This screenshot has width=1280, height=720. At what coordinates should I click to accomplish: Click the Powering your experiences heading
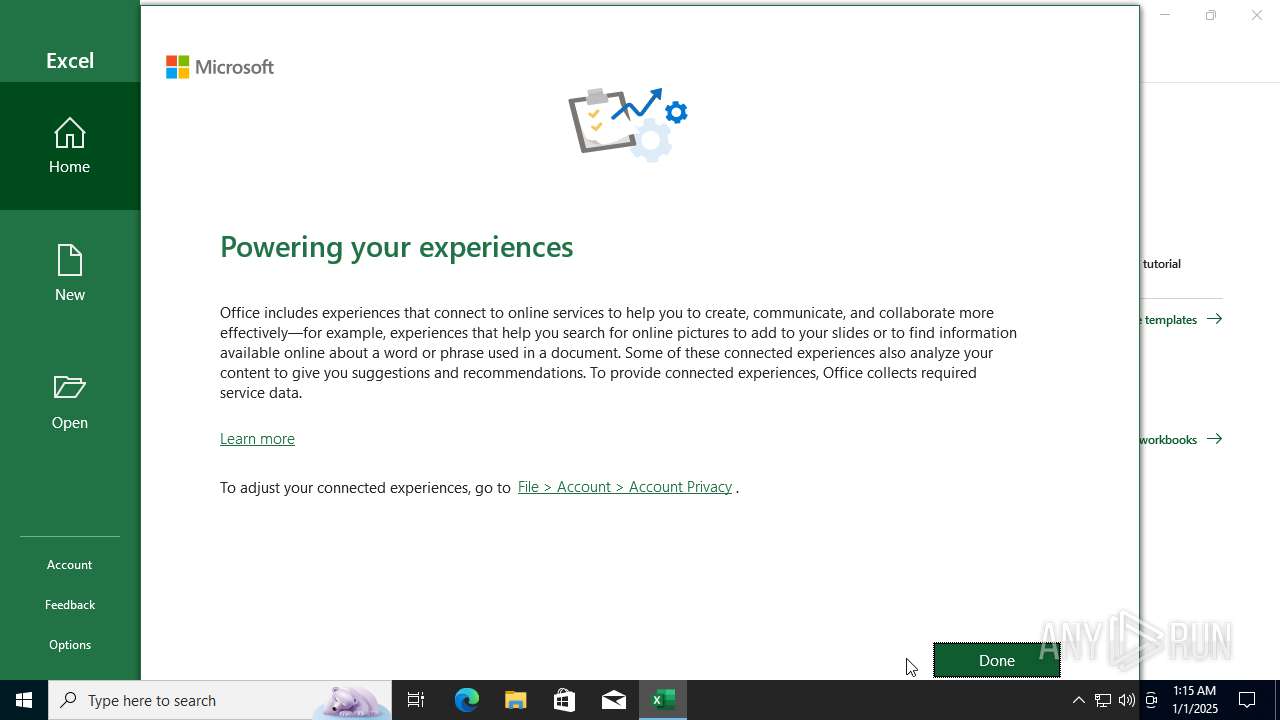coord(397,247)
